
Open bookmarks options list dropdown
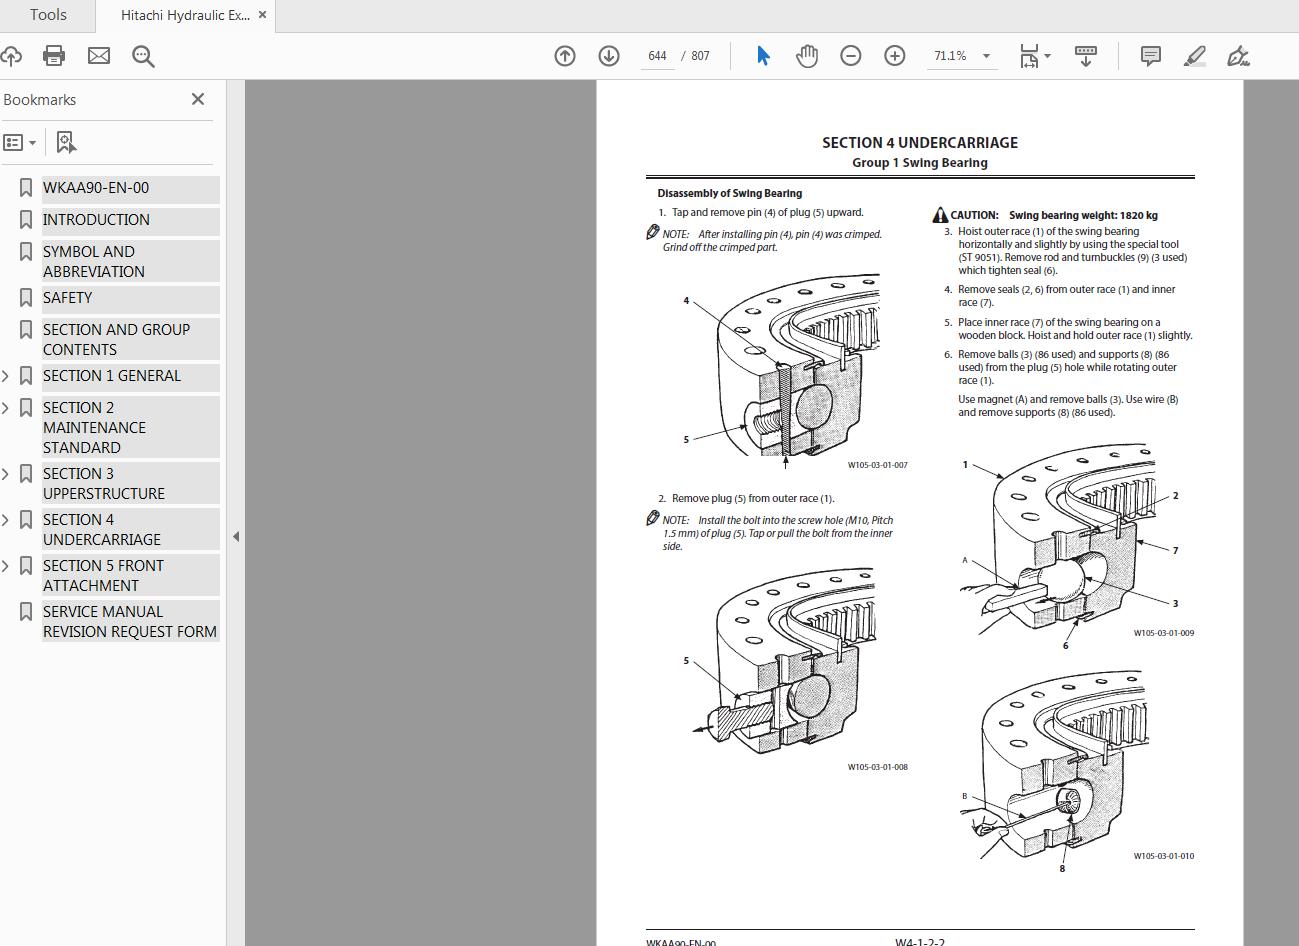tap(20, 142)
